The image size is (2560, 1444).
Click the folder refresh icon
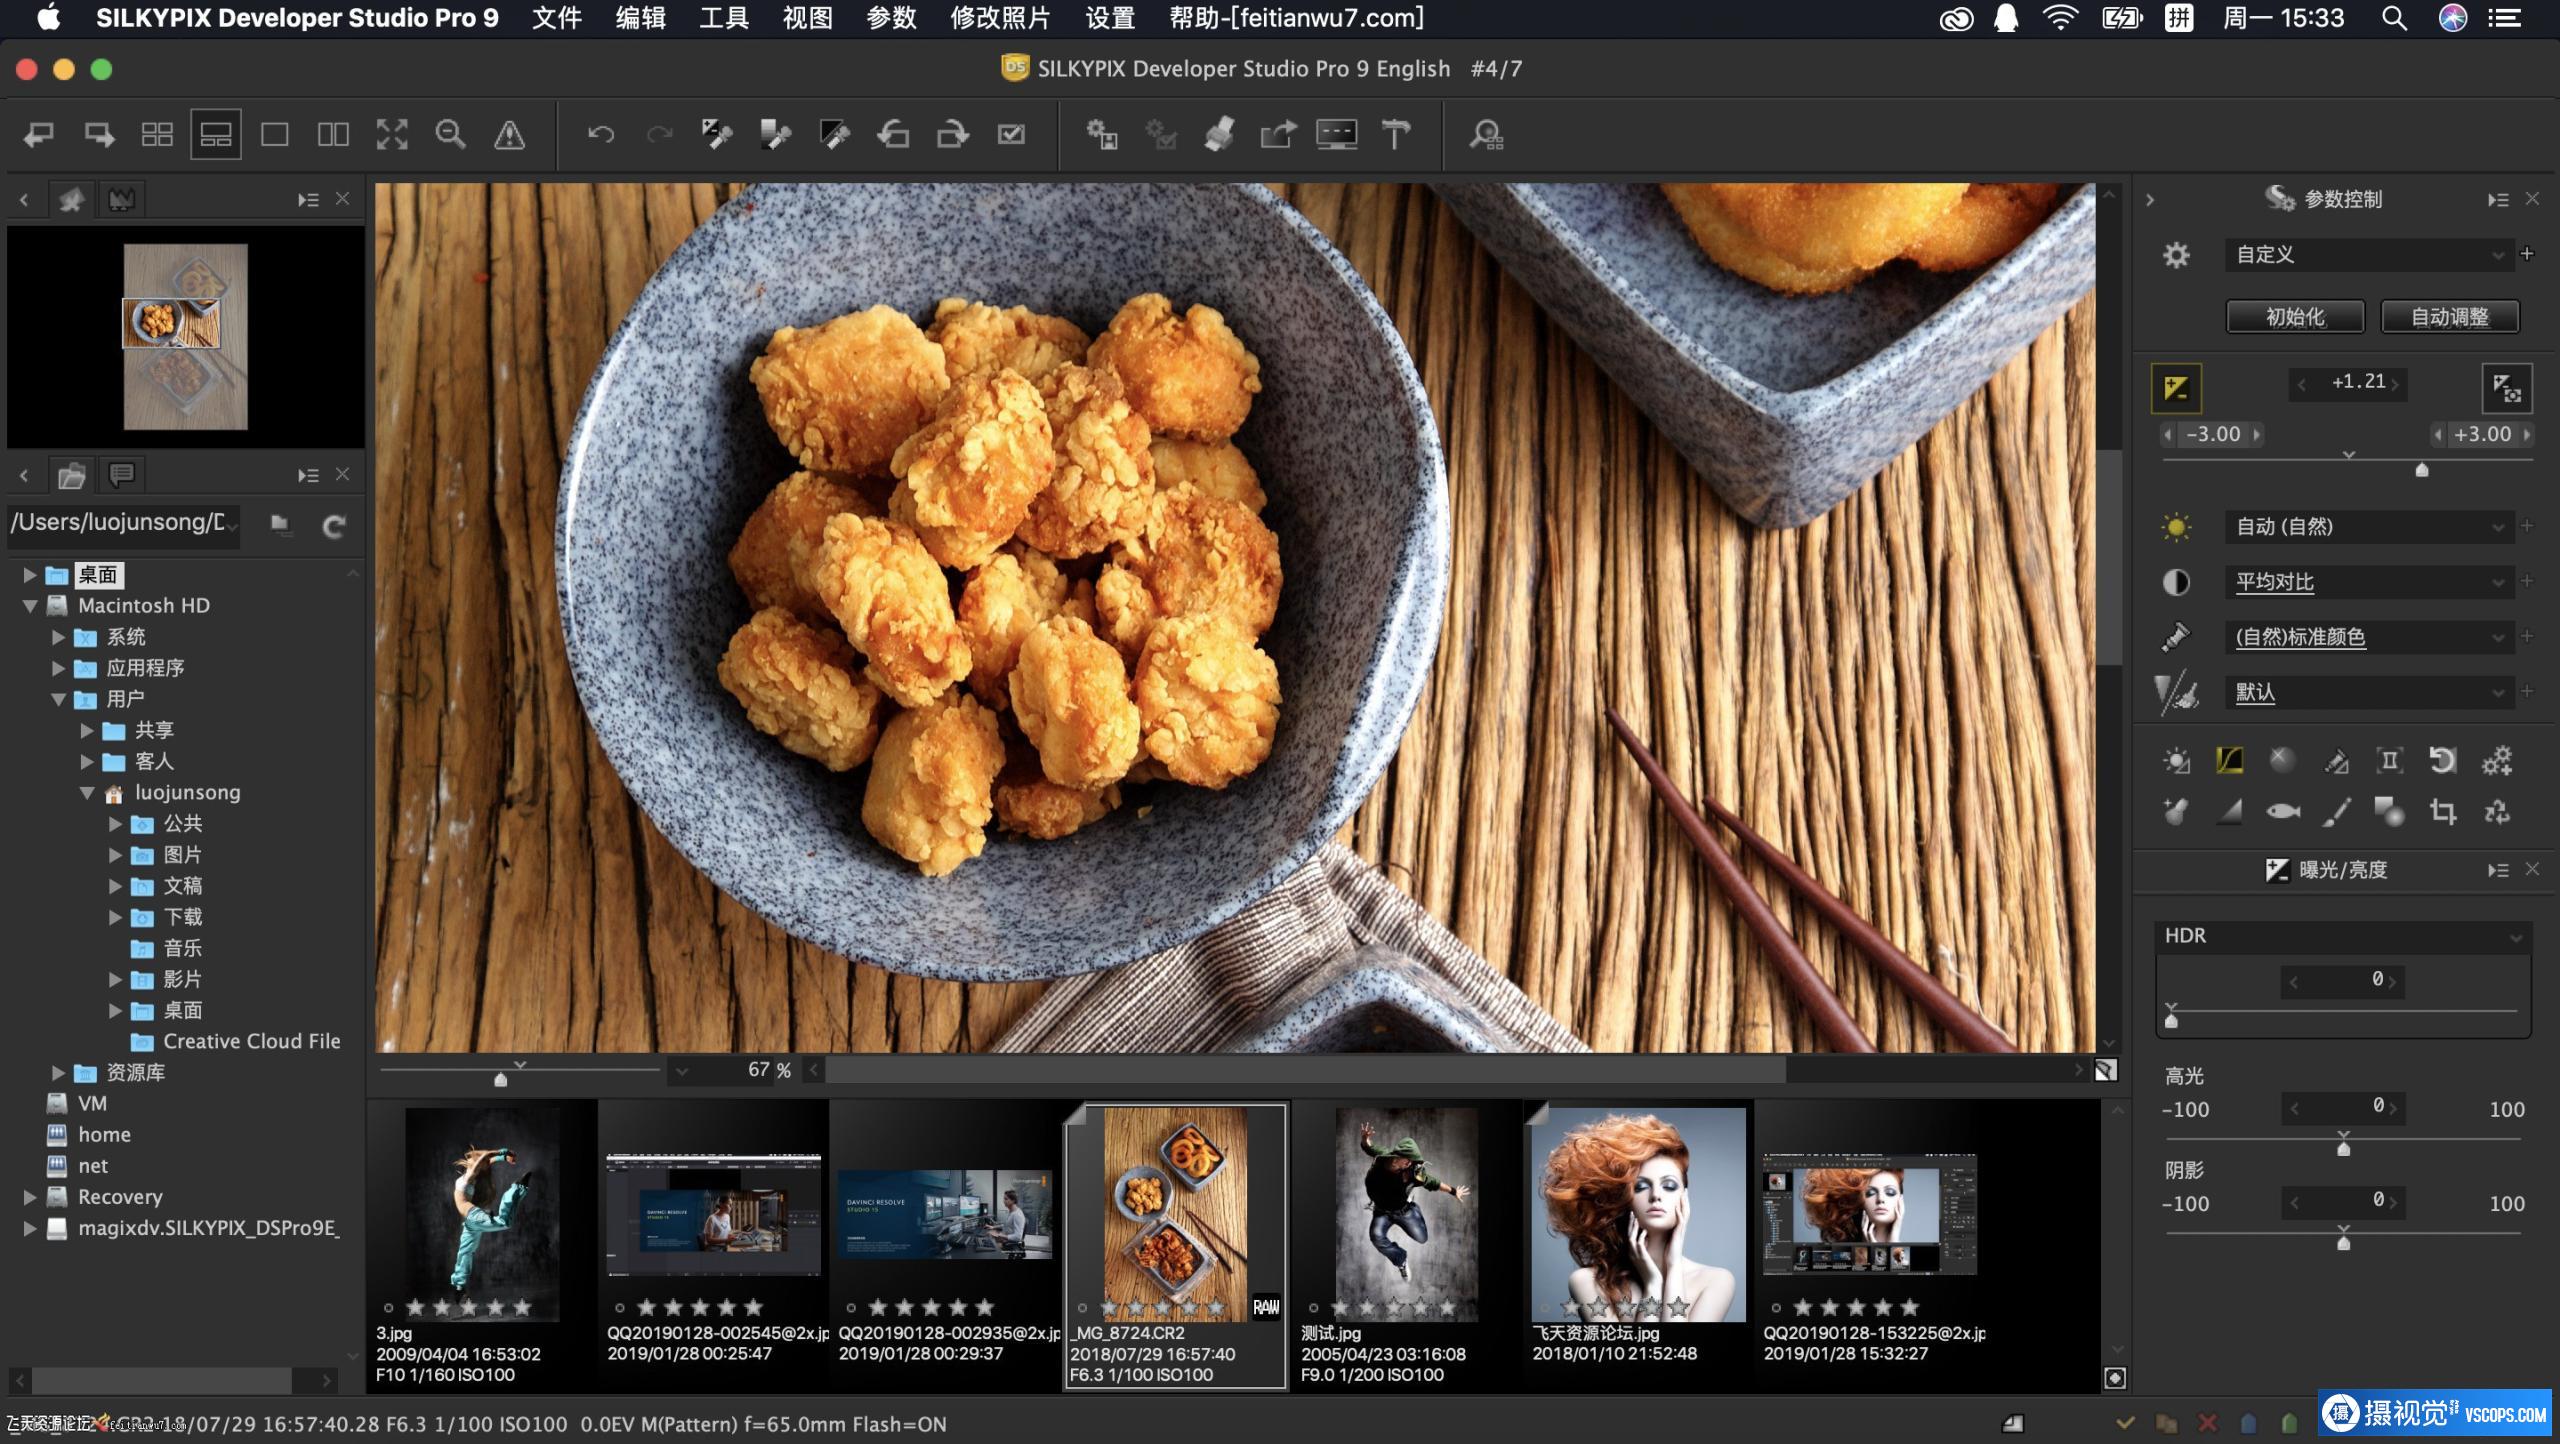[334, 525]
